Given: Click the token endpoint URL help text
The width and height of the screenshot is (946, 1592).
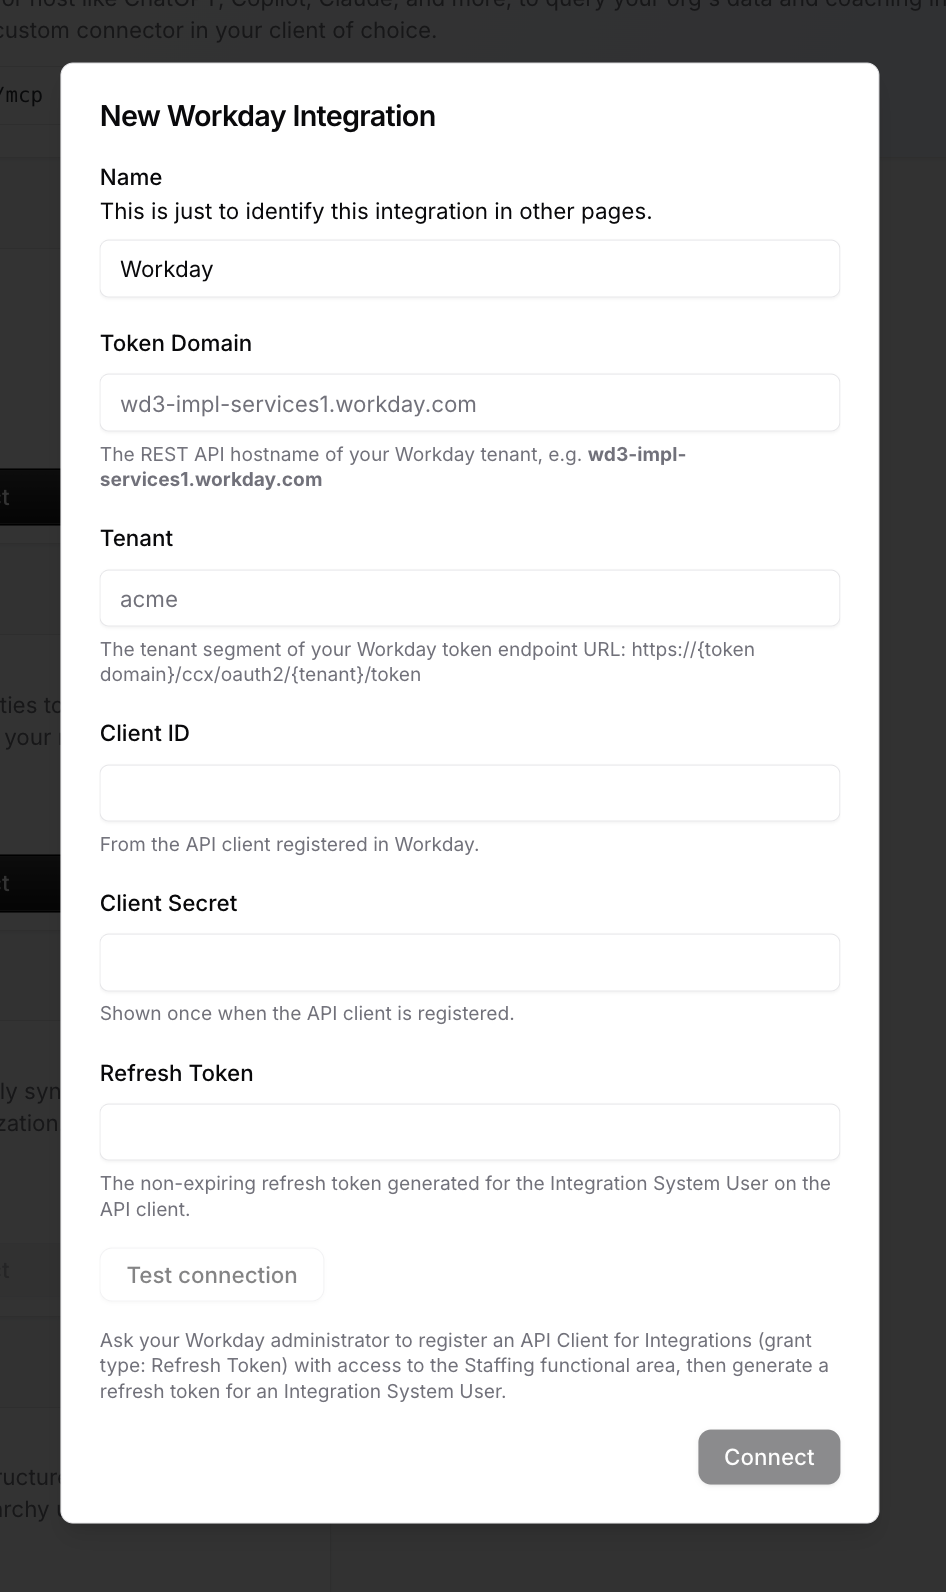Looking at the screenshot, I should coord(428,662).
